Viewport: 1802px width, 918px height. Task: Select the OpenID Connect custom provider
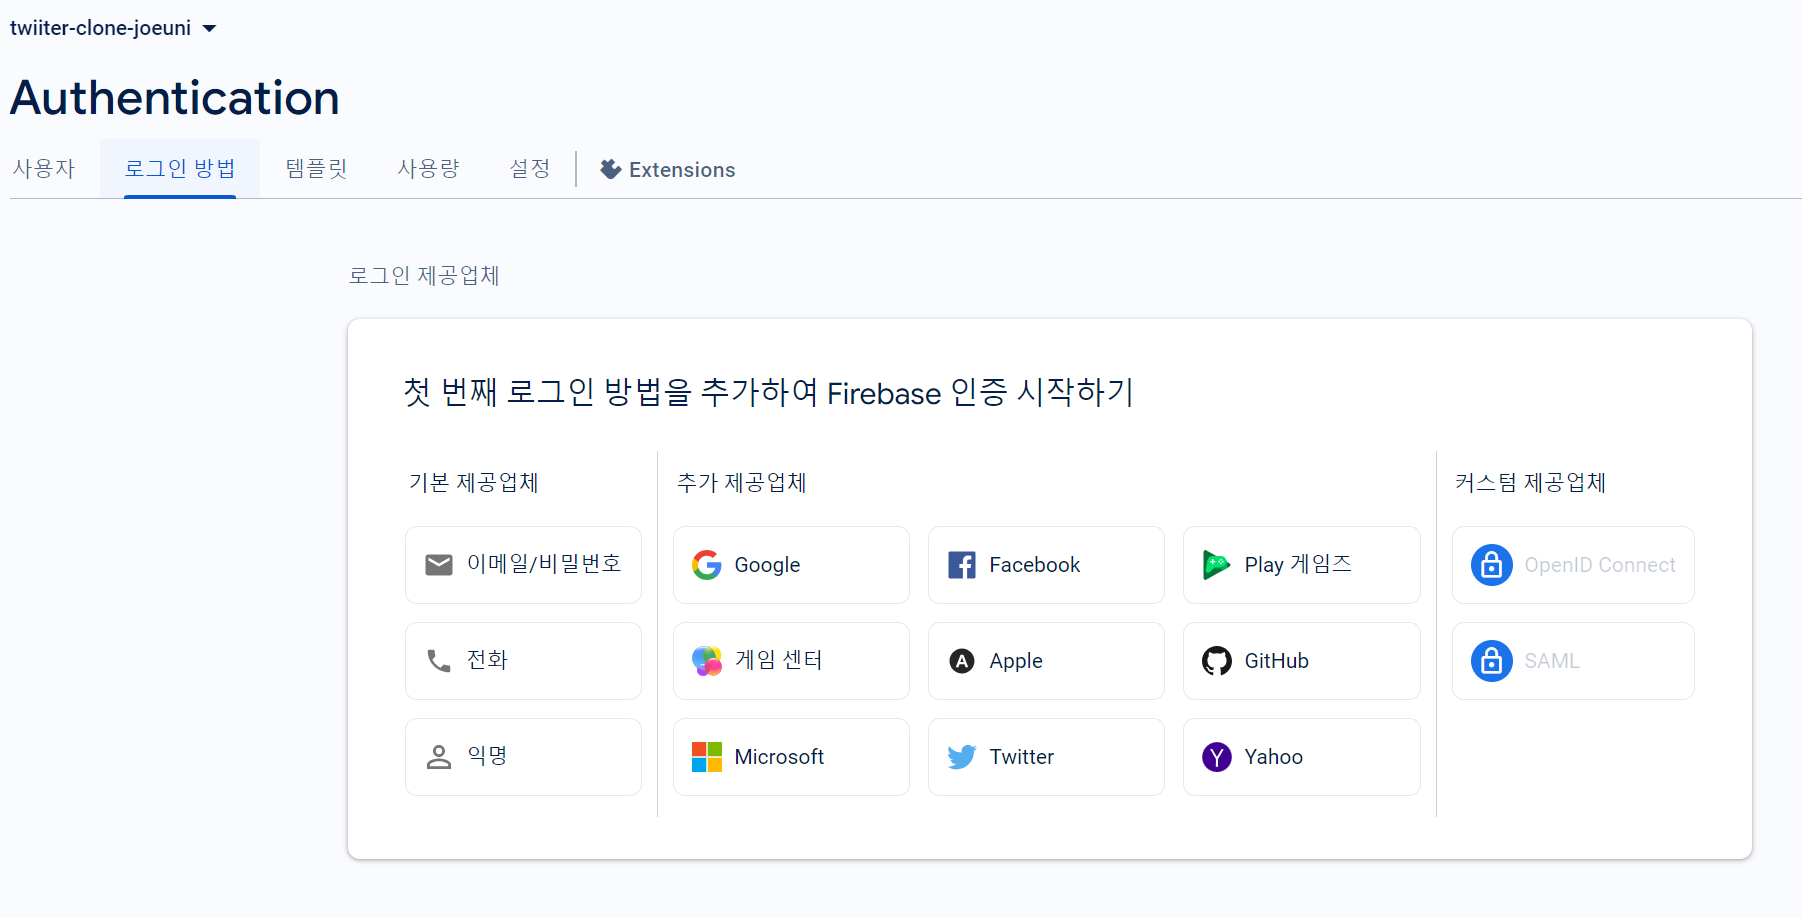pyautogui.click(x=1573, y=565)
